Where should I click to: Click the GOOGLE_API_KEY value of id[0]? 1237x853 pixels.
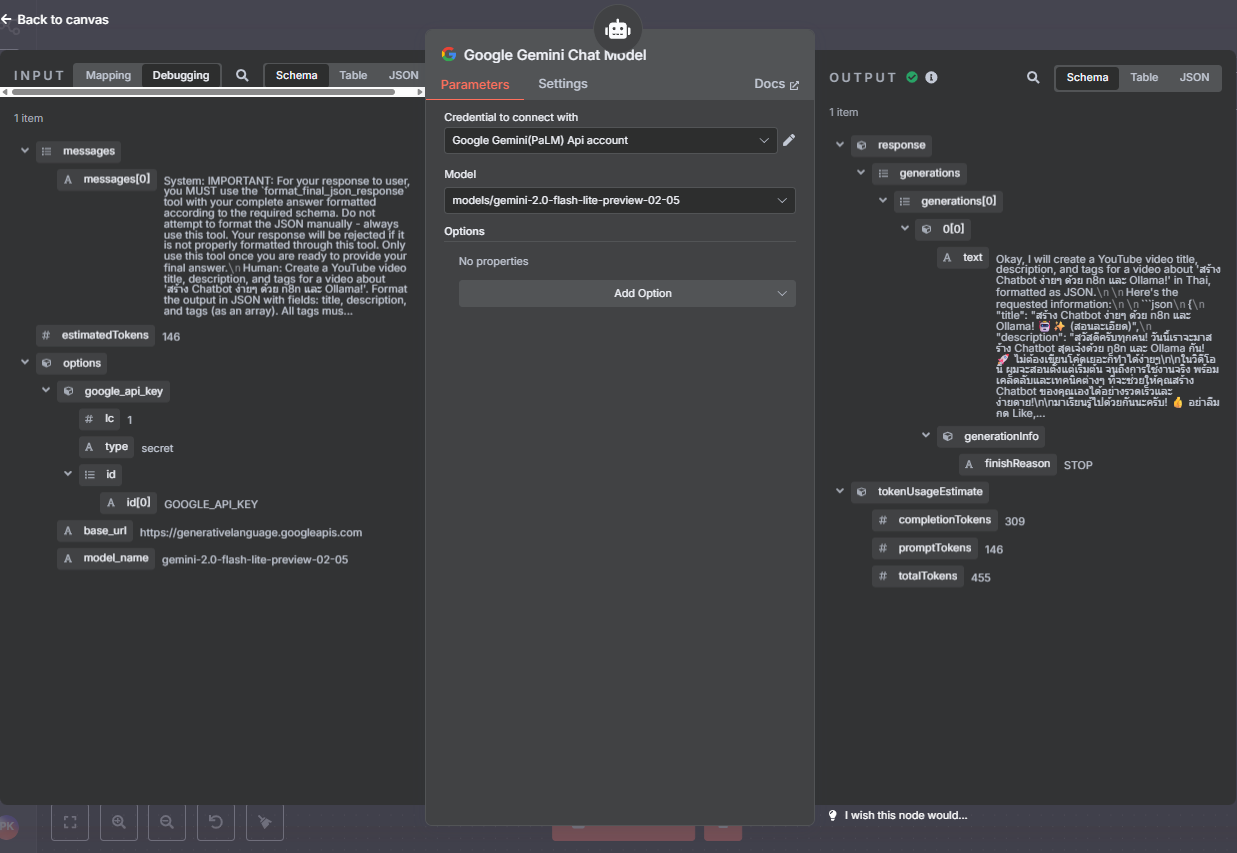tap(211, 504)
